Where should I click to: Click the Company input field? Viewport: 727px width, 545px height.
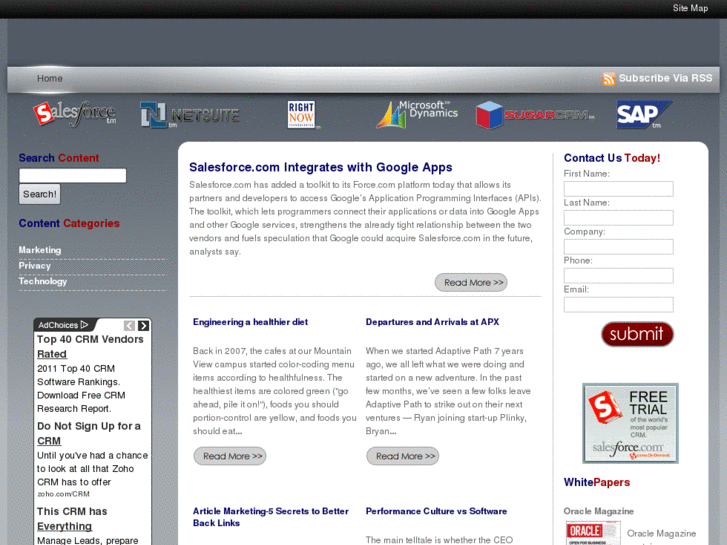(x=618, y=246)
